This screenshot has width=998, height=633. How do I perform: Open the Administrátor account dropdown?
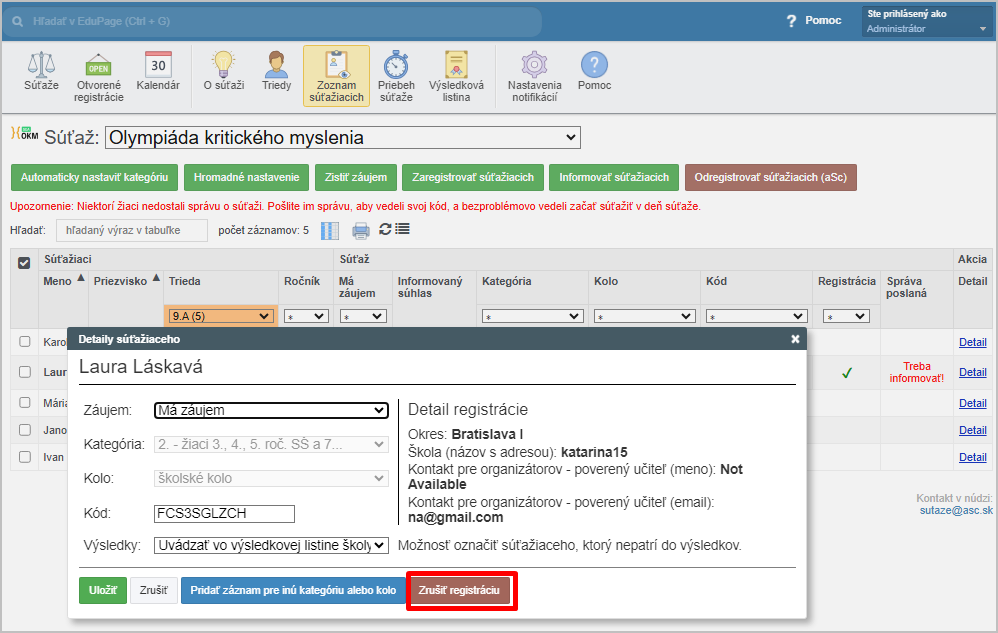coord(927,21)
